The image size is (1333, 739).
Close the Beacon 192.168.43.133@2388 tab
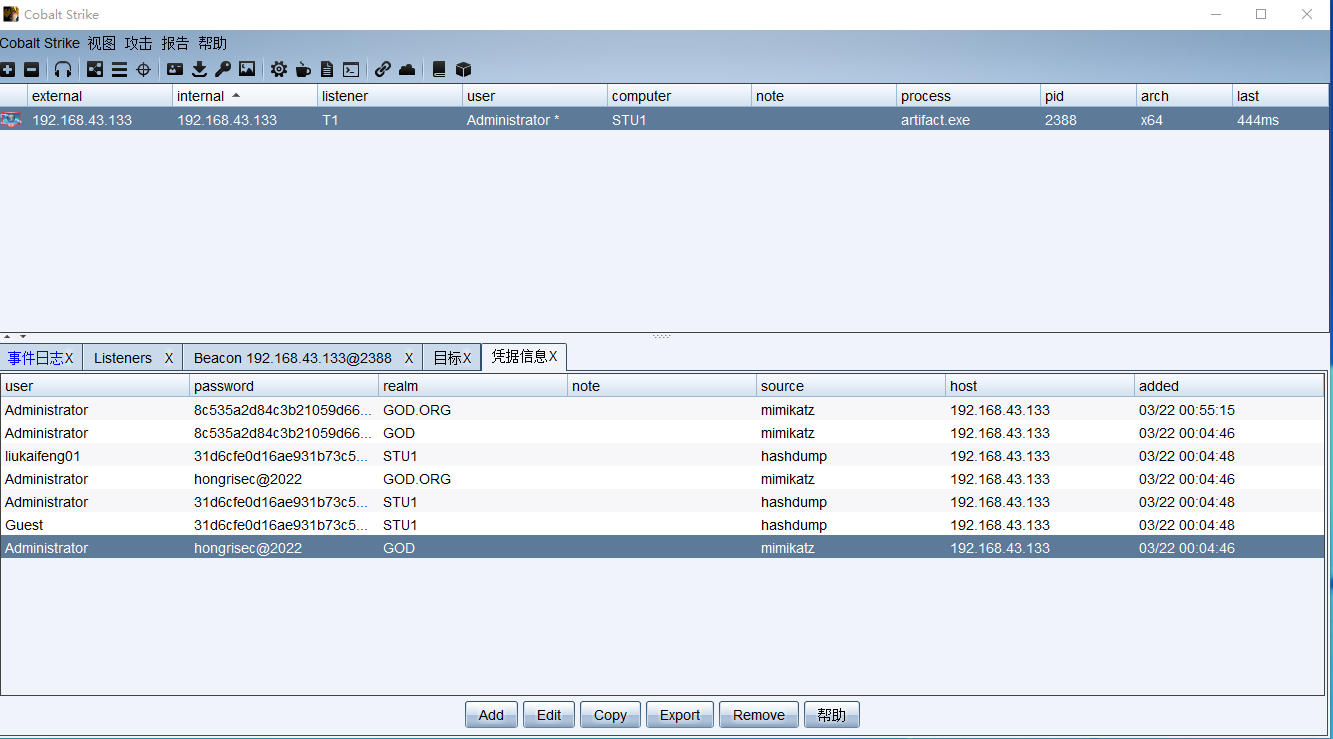pos(409,358)
